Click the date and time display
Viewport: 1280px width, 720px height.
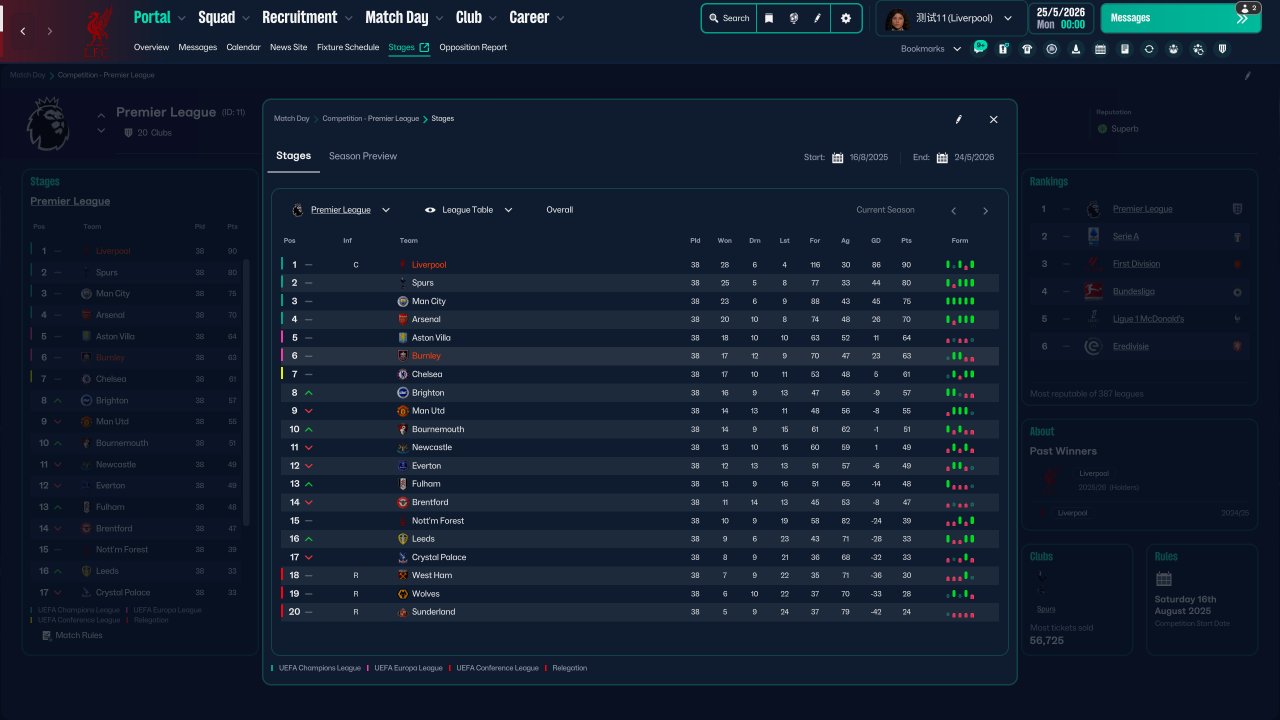tap(1060, 18)
